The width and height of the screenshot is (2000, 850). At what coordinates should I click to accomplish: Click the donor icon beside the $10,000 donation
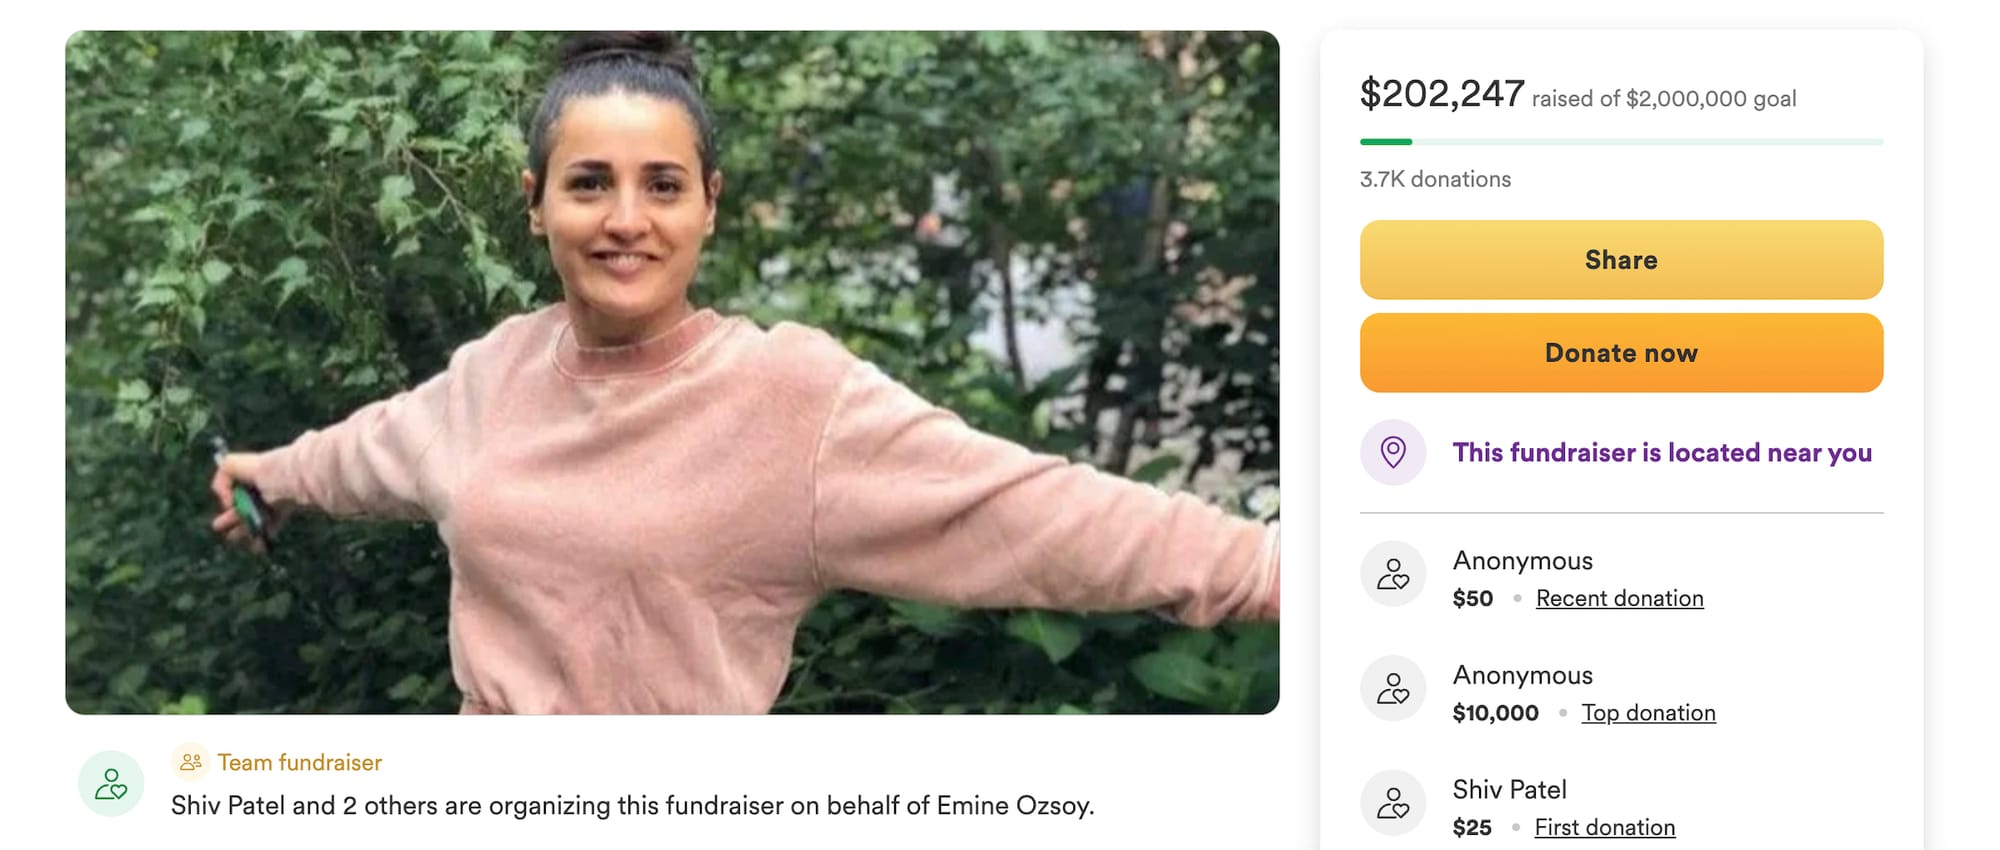pyautogui.click(x=1392, y=688)
